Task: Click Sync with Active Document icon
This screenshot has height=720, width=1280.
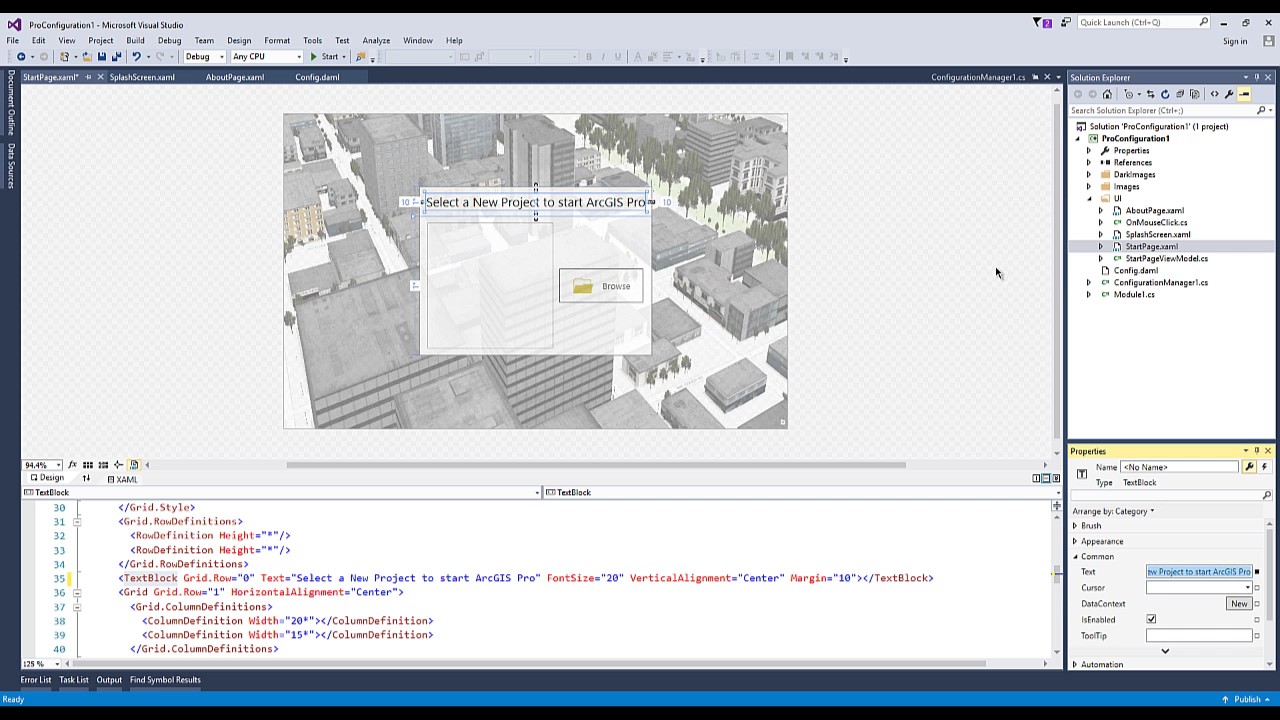Action: 1150,94
